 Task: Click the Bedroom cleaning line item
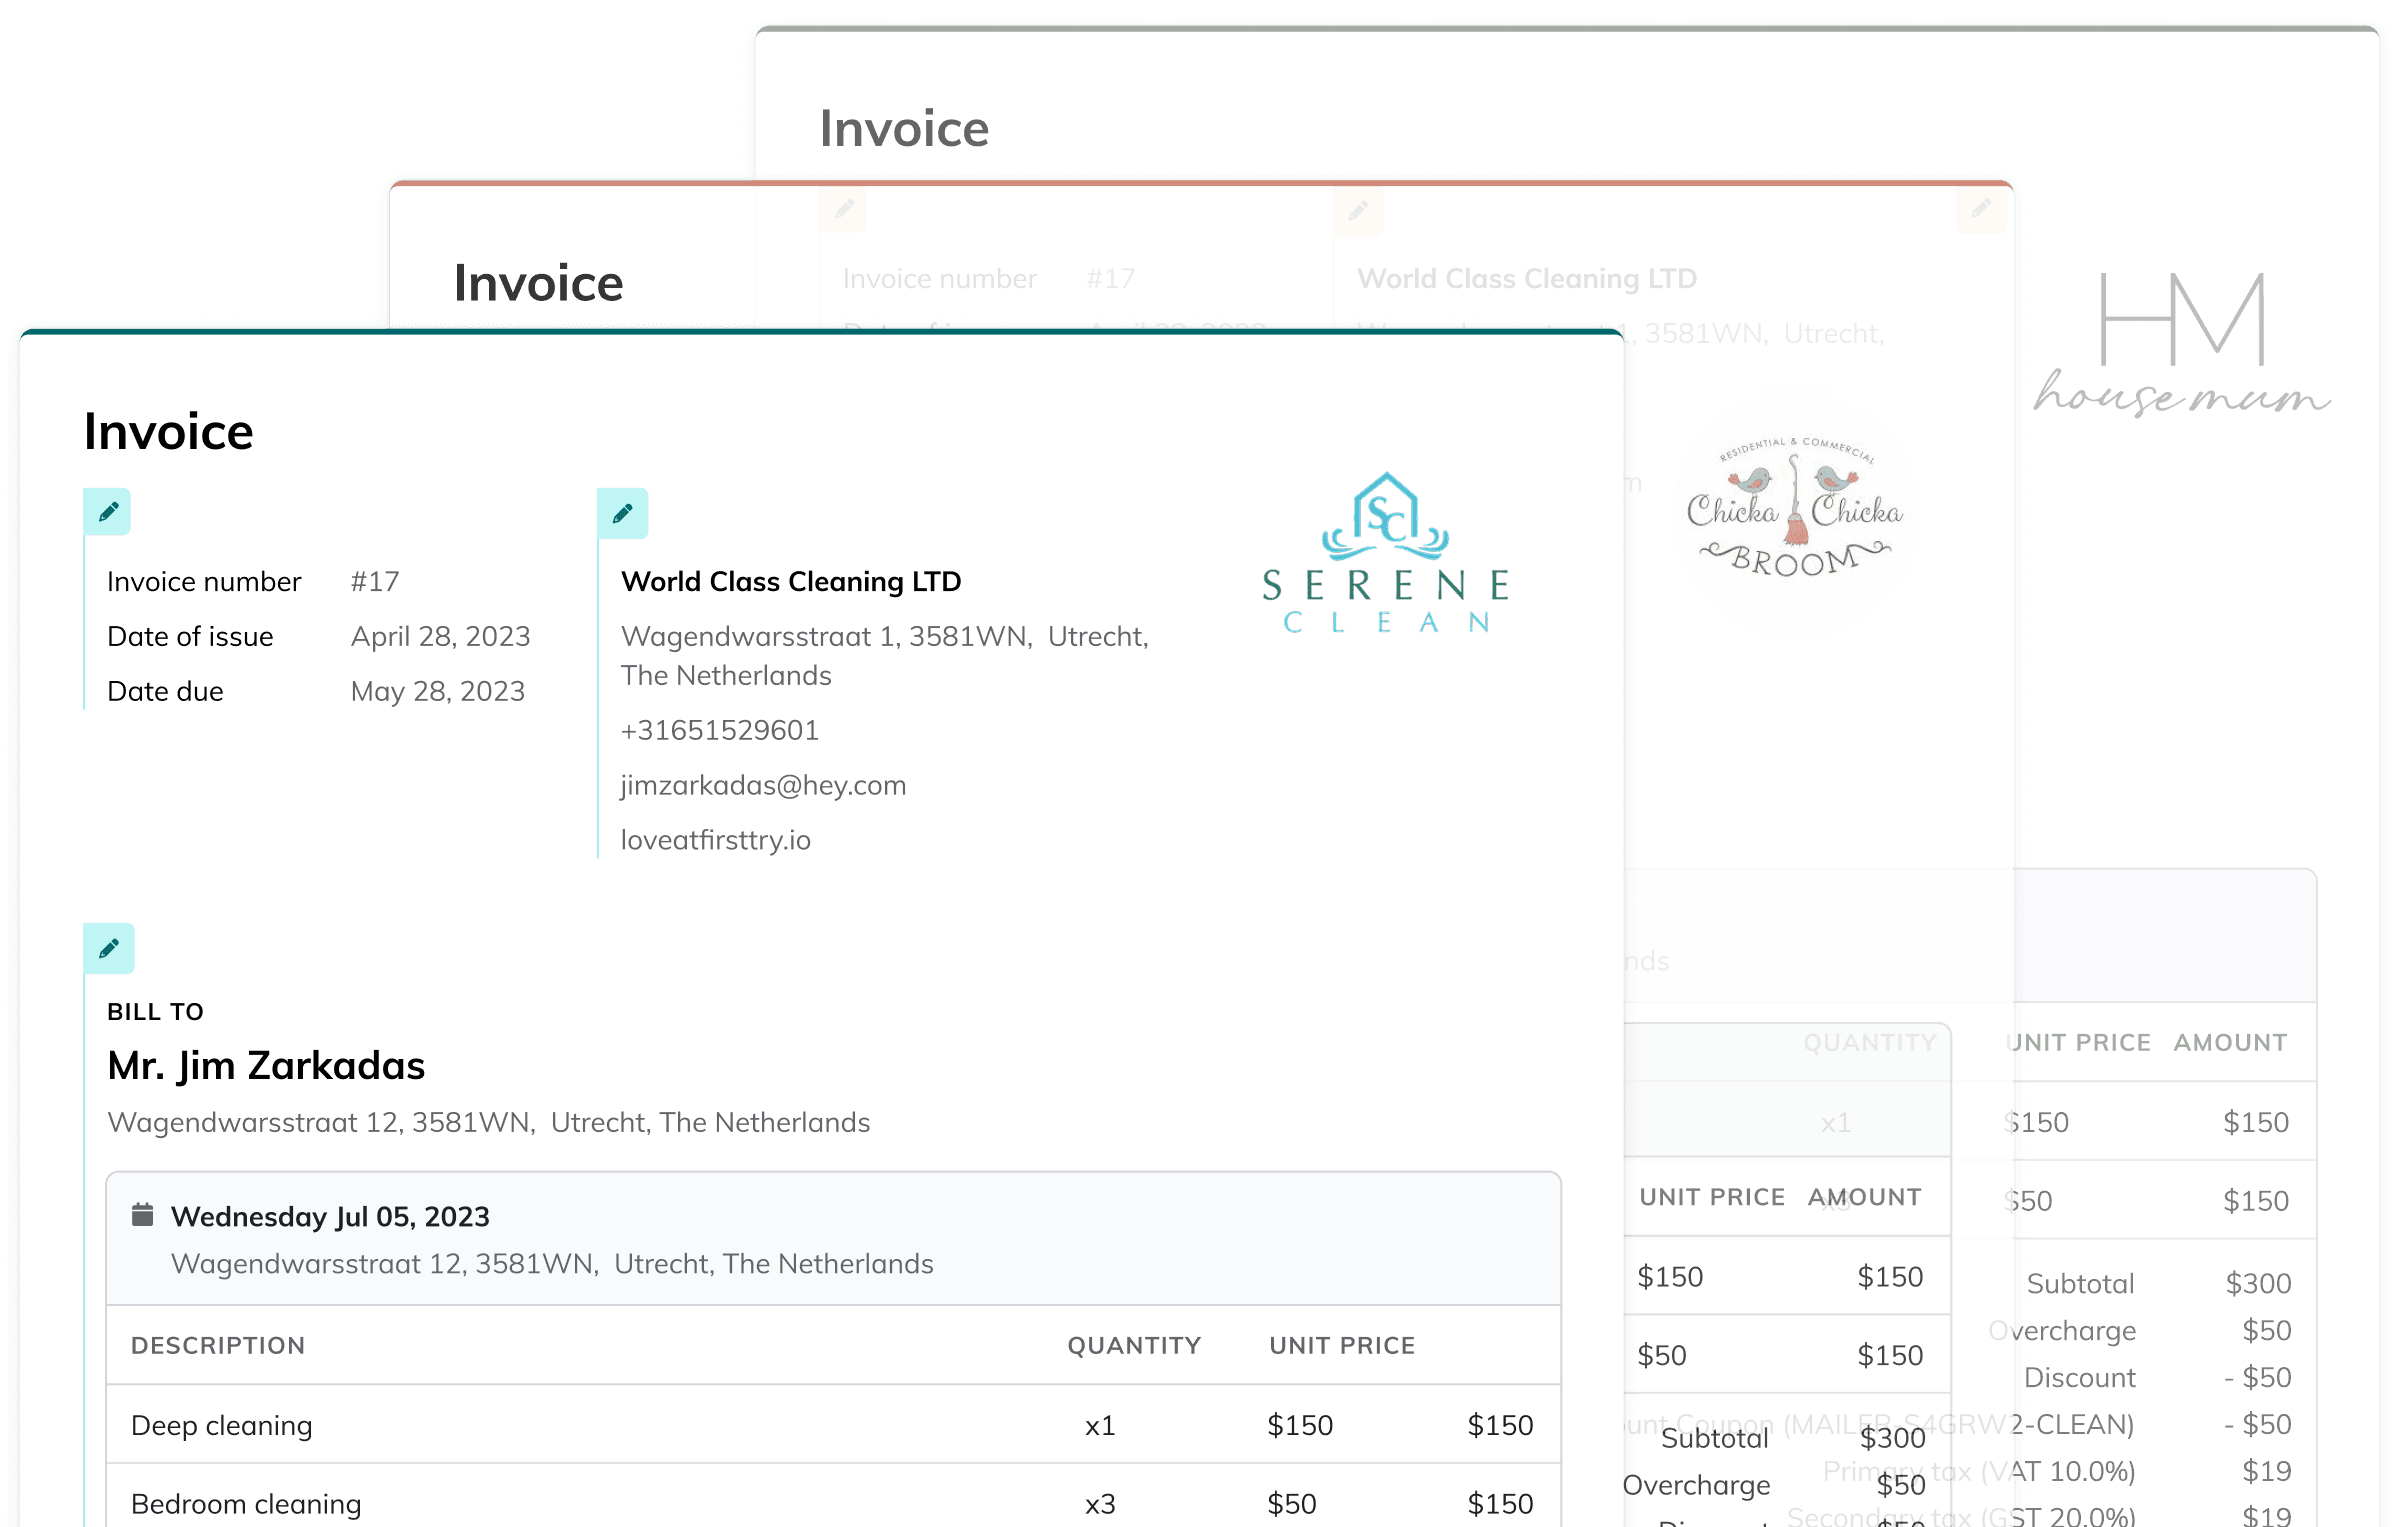pyautogui.click(x=246, y=1504)
